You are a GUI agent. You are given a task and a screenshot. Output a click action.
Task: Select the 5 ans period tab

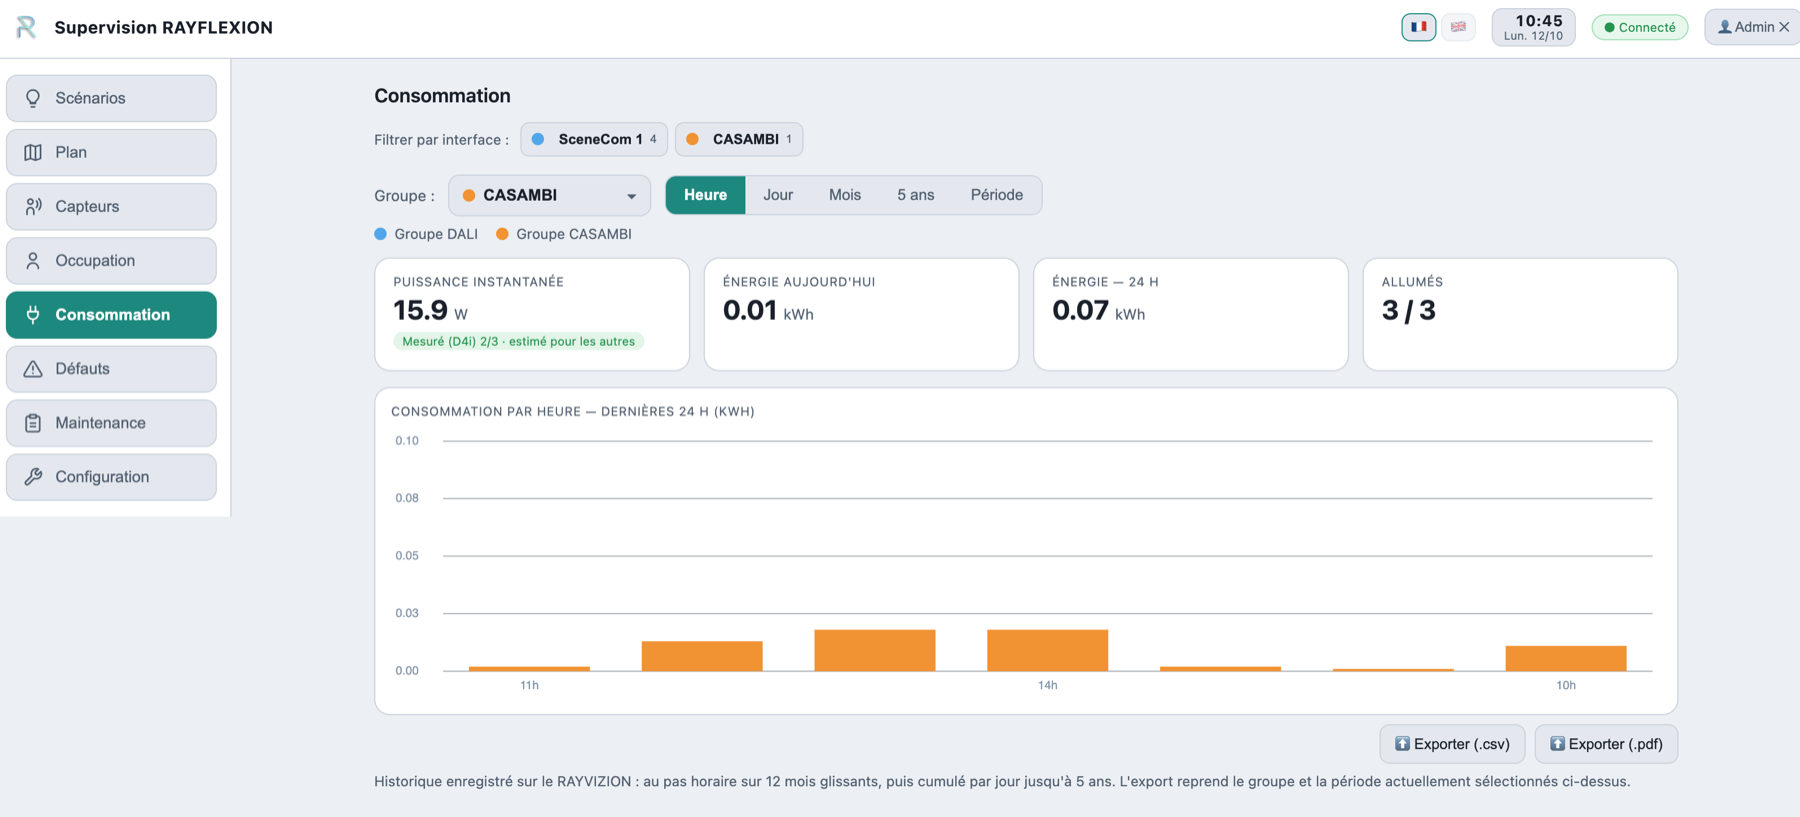coord(915,195)
